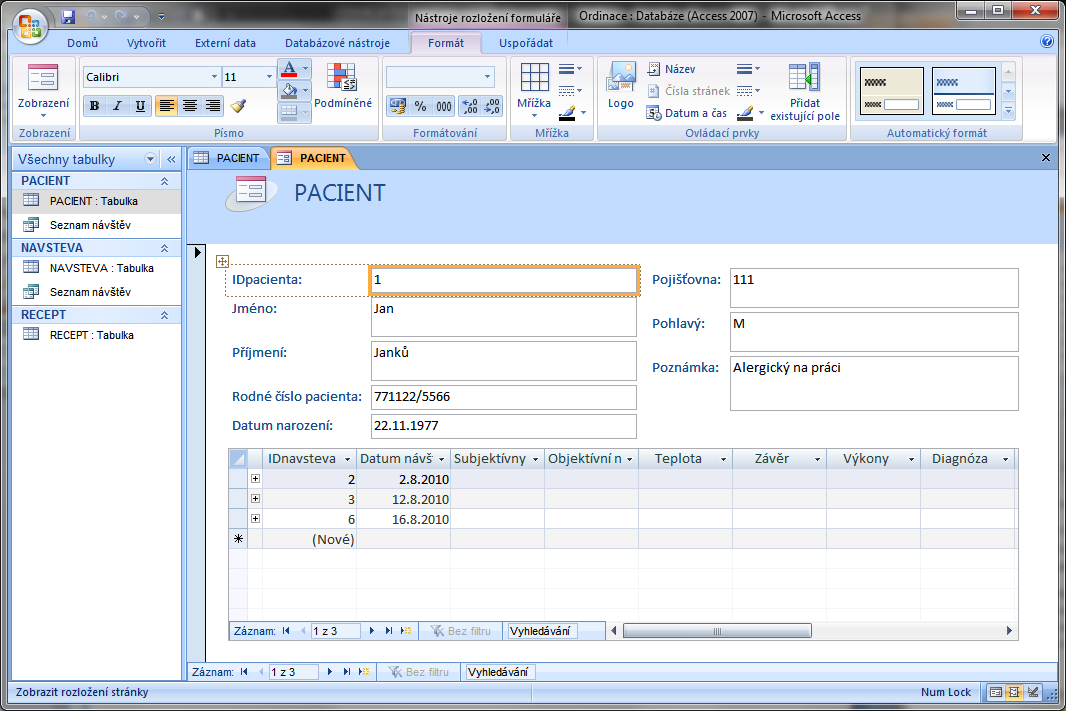The height and width of the screenshot is (711, 1066).
Task: Expand the subdatasheet row for IDnavsteva 2
Action: [x=256, y=479]
